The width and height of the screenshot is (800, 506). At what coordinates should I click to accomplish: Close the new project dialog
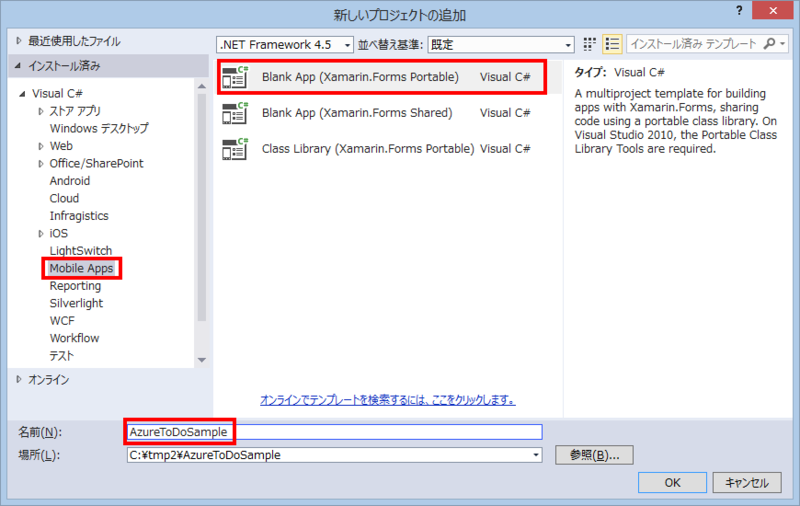(x=773, y=11)
